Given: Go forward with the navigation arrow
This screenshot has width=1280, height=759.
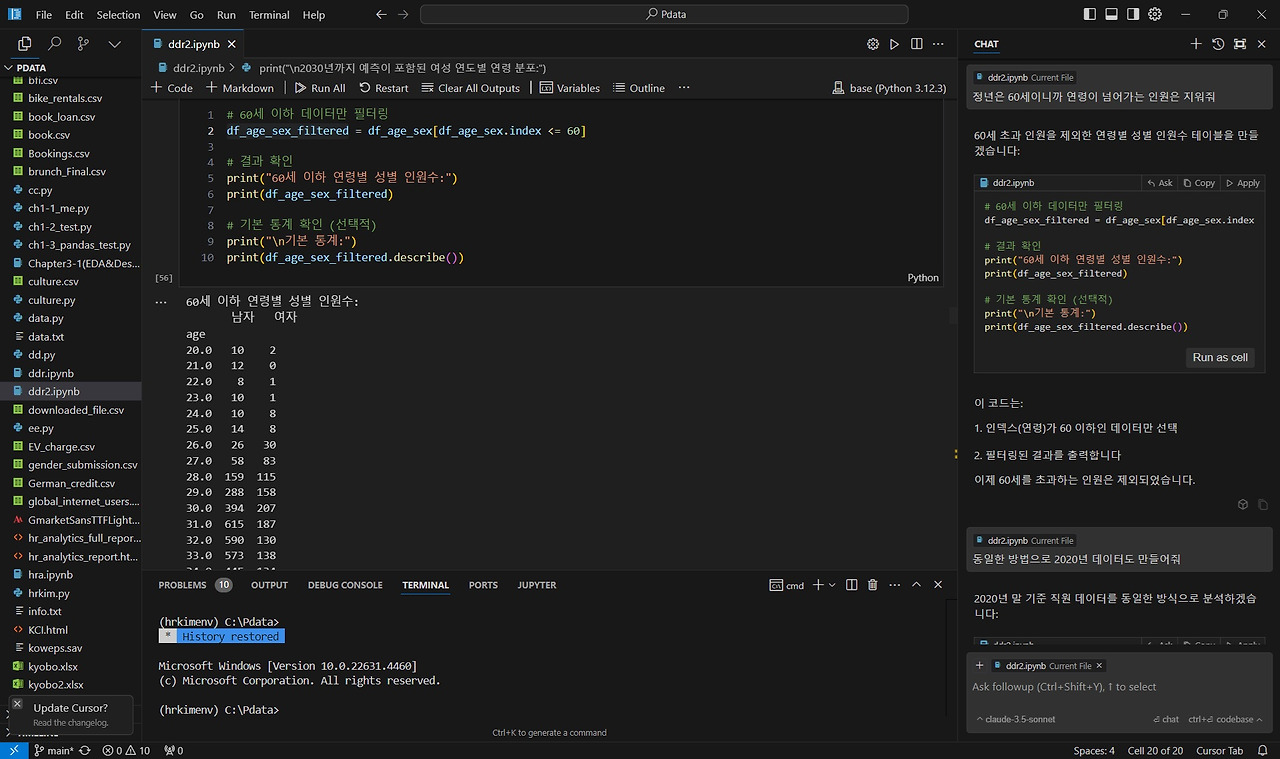Looking at the screenshot, I should tap(403, 15).
